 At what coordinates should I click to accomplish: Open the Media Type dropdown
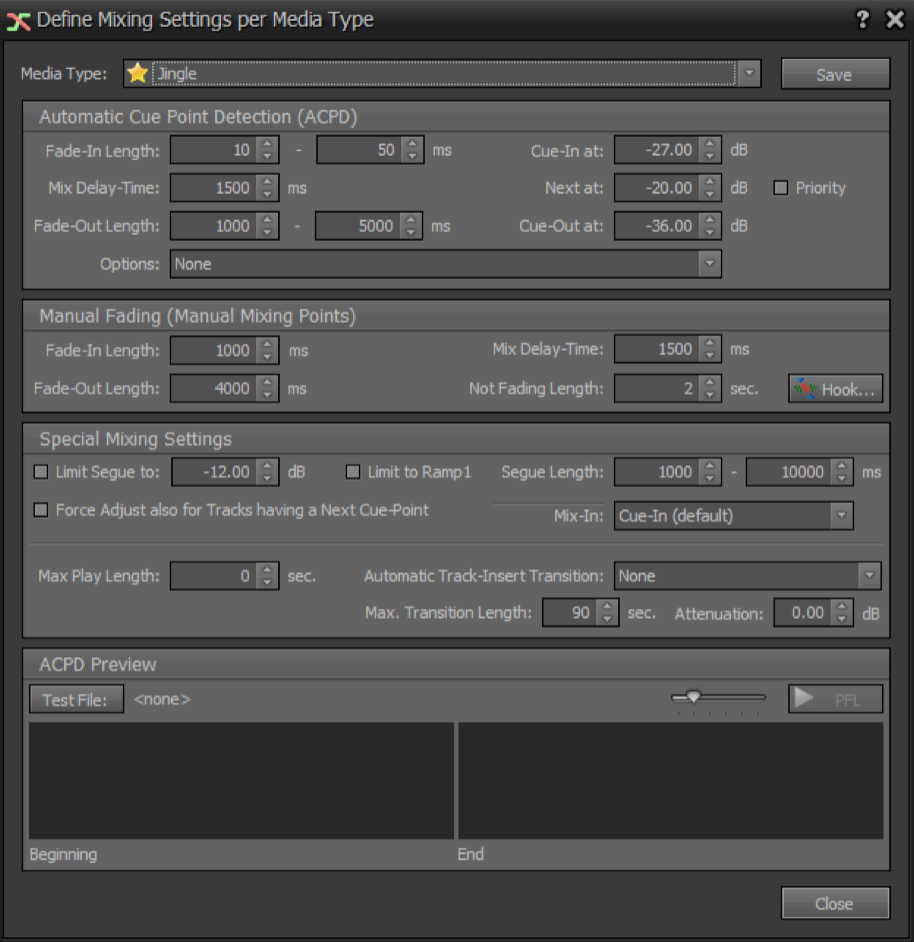click(x=749, y=74)
